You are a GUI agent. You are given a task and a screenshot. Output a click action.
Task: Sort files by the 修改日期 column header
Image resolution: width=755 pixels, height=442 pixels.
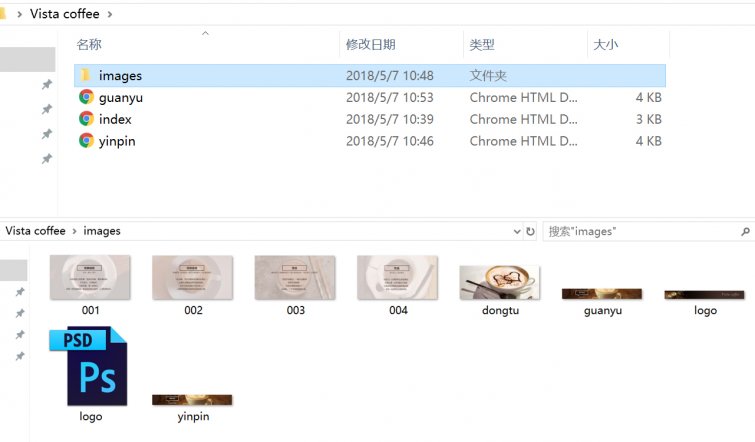point(371,45)
